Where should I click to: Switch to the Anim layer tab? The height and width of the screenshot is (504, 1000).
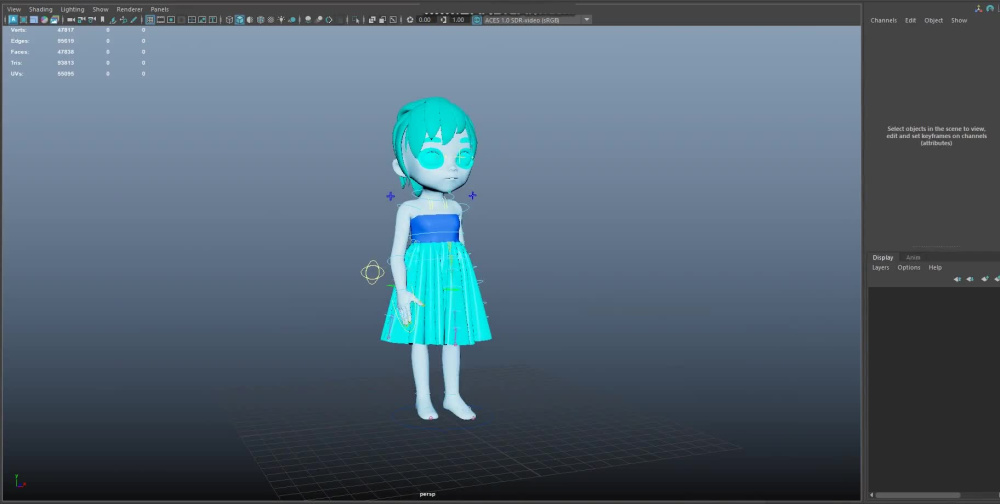click(x=913, y=257)
